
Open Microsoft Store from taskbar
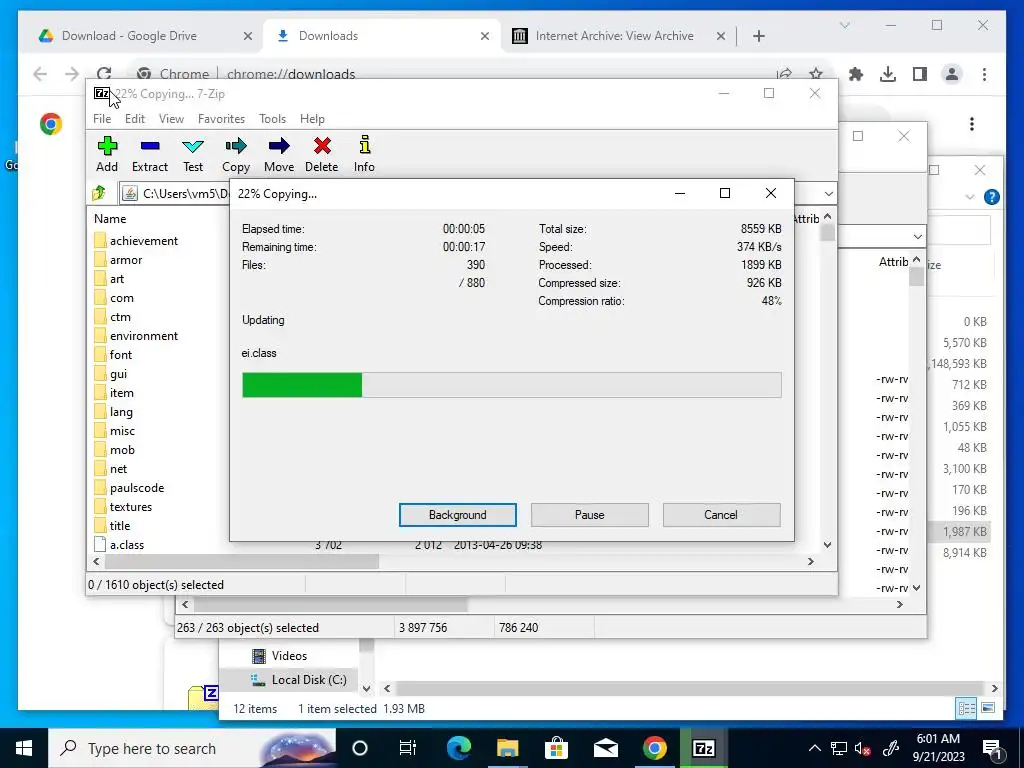coord(556,748)
